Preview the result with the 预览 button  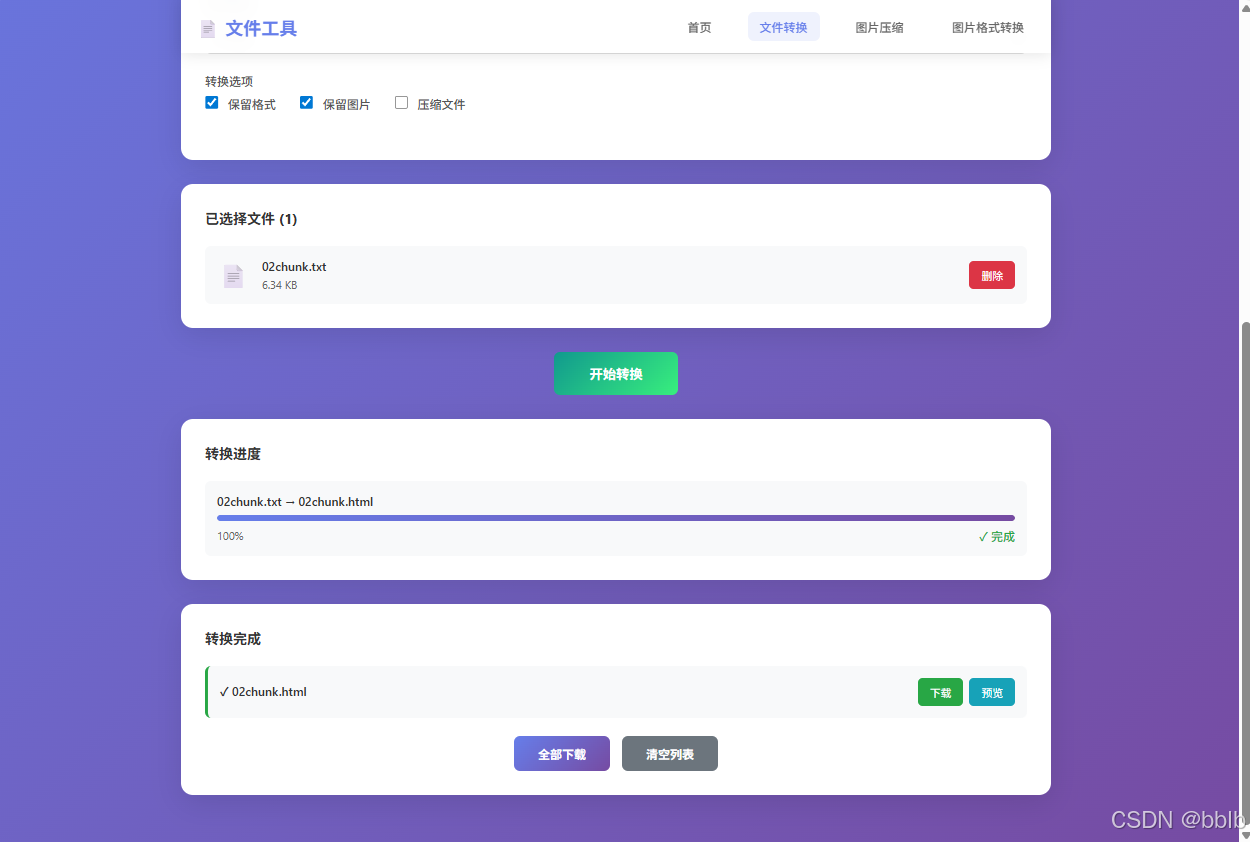pos(991,691)
